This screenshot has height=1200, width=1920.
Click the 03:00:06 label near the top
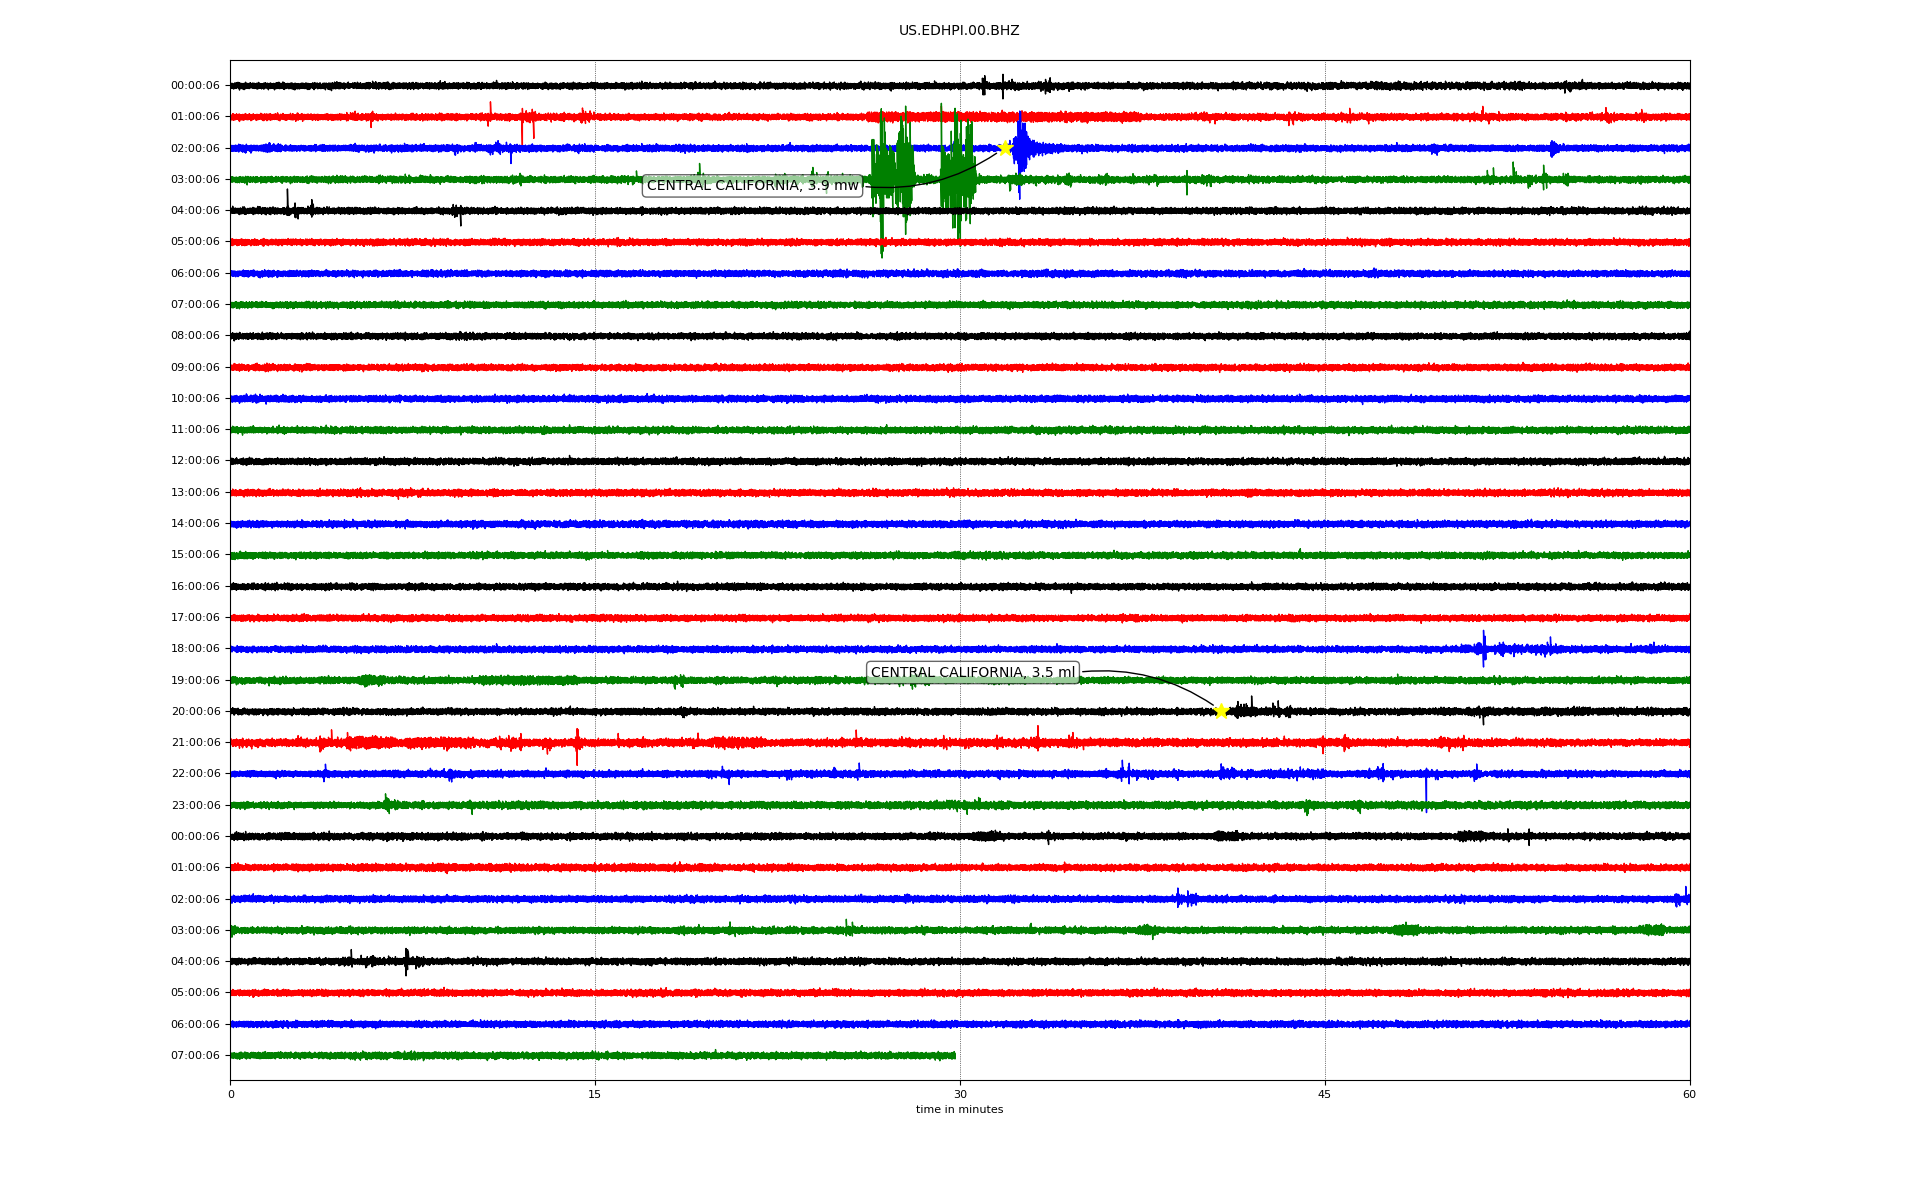pos(195,180)
